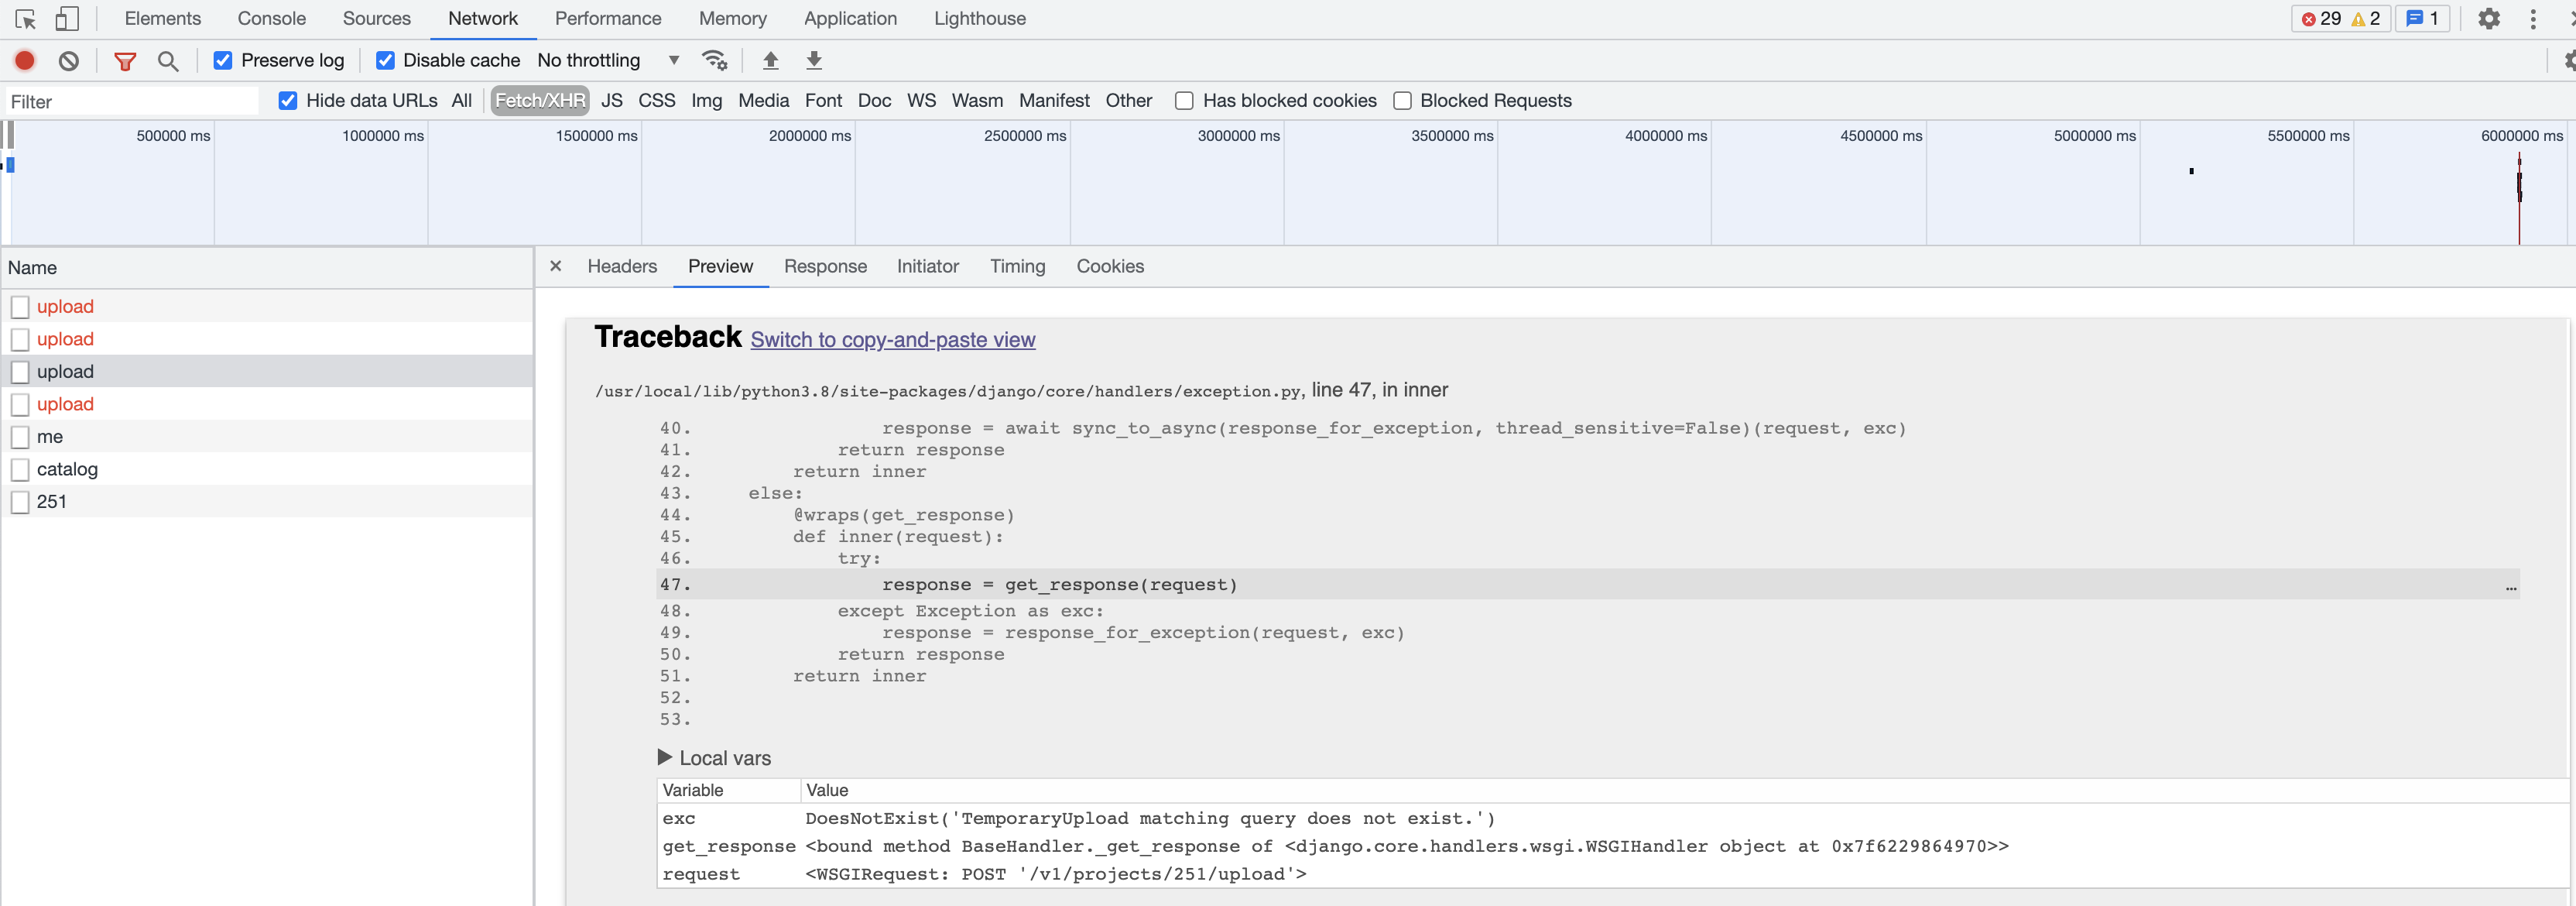Click inside the Filter input field

[x=130, y=101]
